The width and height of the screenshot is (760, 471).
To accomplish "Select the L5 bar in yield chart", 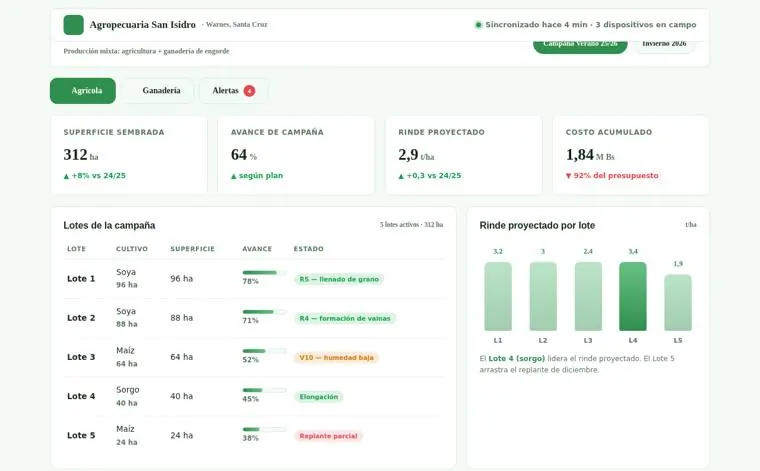I will [678, 303].
